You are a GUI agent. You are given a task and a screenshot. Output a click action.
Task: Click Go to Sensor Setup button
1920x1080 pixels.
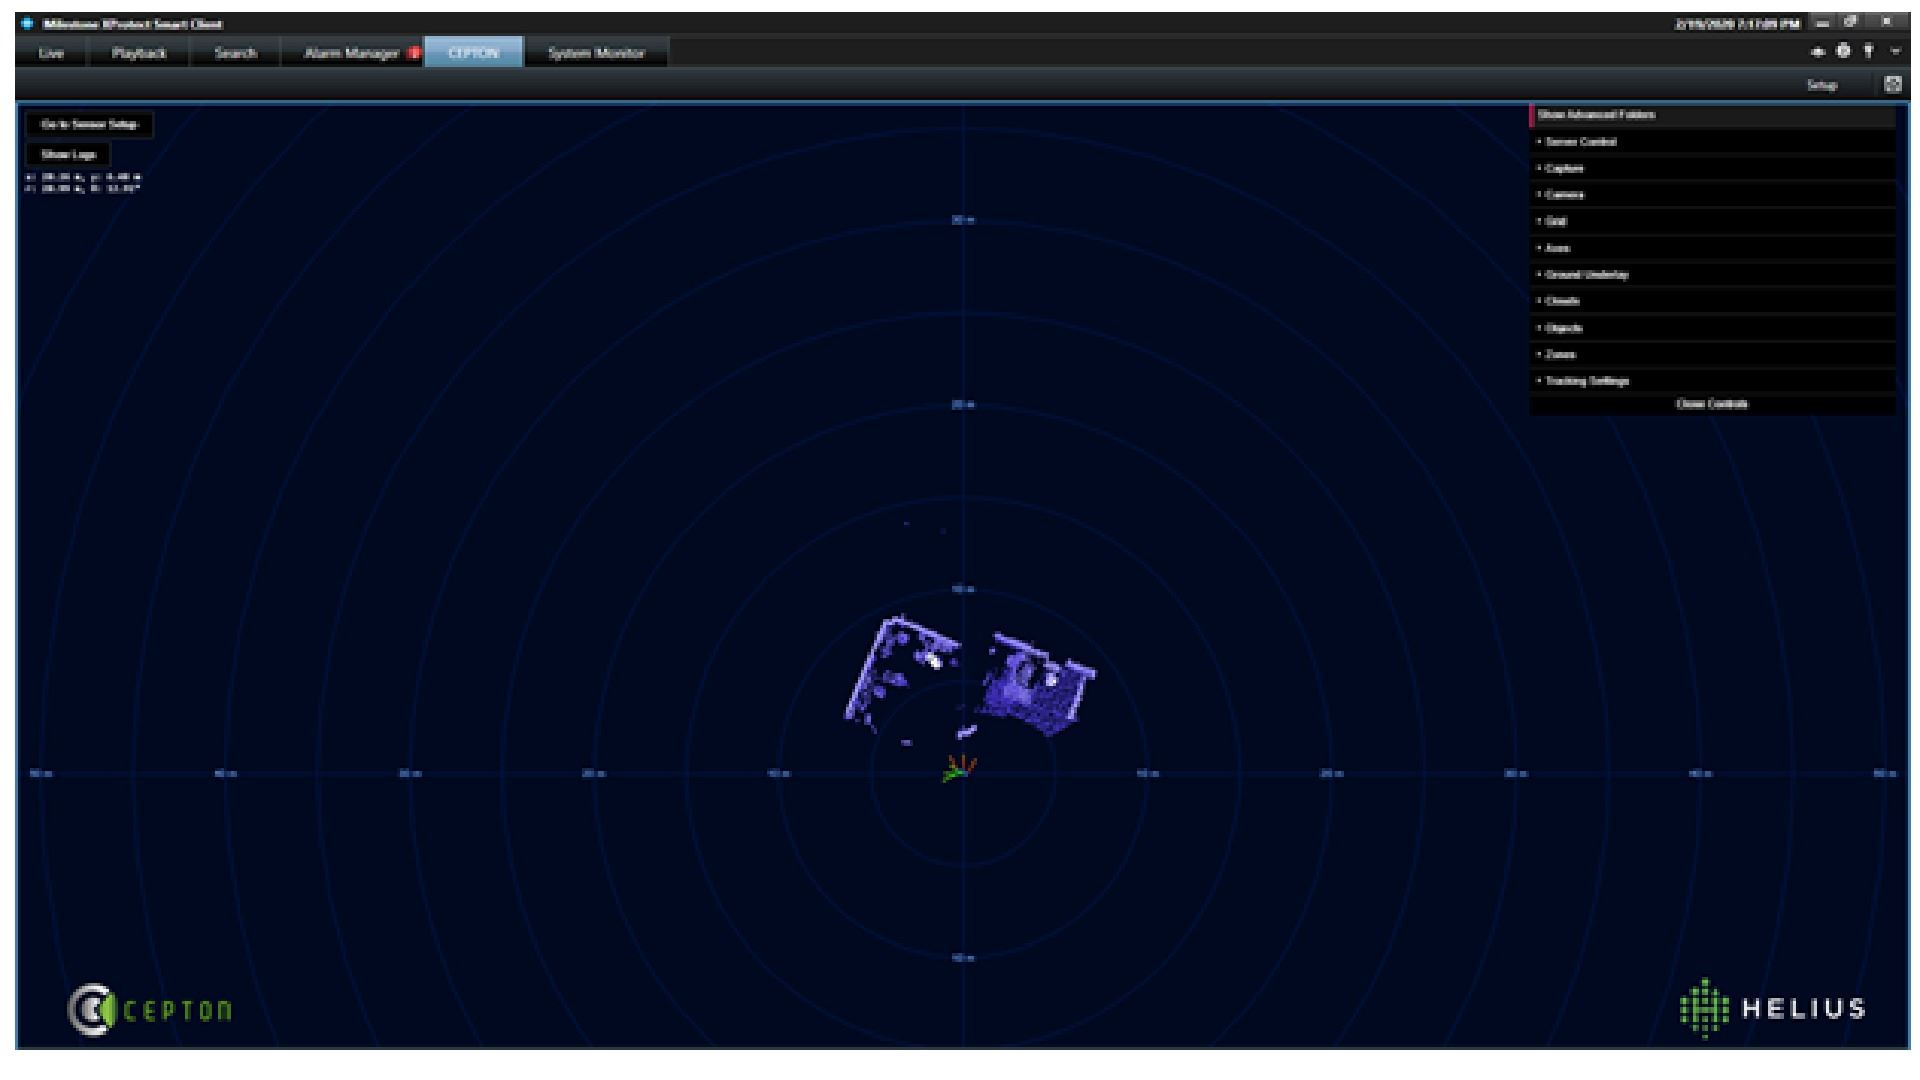pos(89,125)
